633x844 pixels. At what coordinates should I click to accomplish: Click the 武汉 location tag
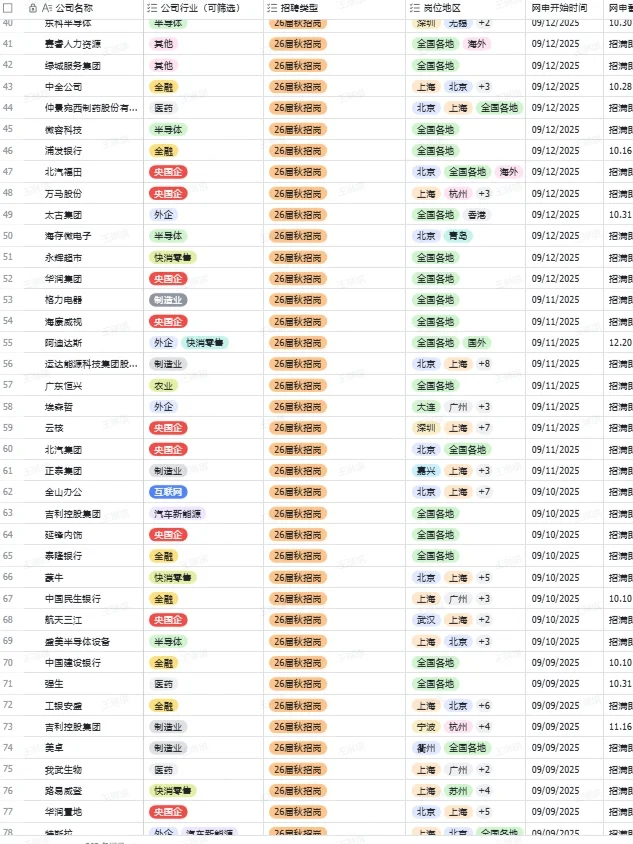click(426, 620)
